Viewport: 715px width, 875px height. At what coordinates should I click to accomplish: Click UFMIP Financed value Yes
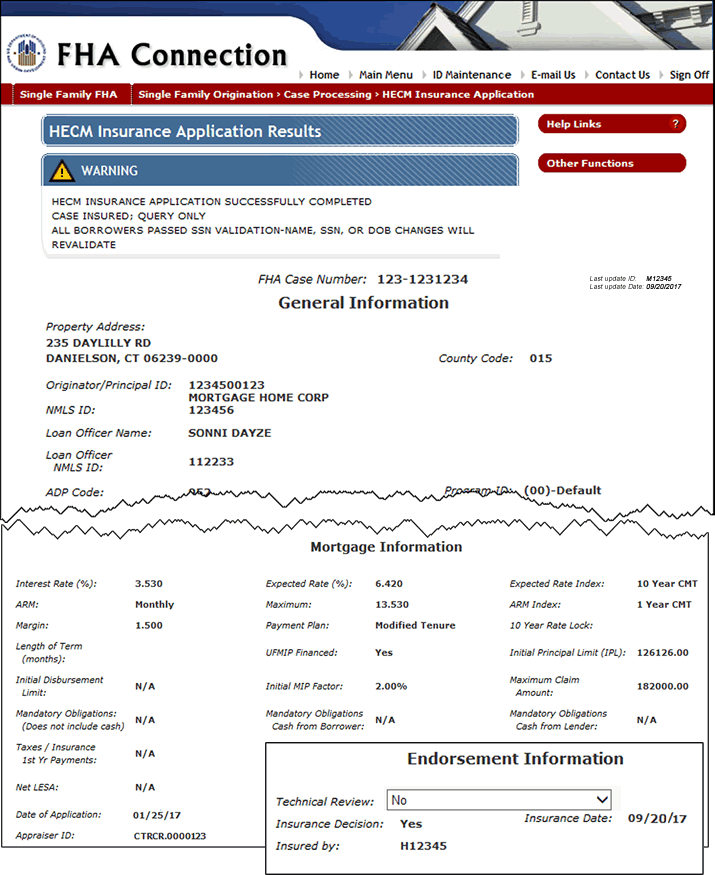(x=384, y=652)
